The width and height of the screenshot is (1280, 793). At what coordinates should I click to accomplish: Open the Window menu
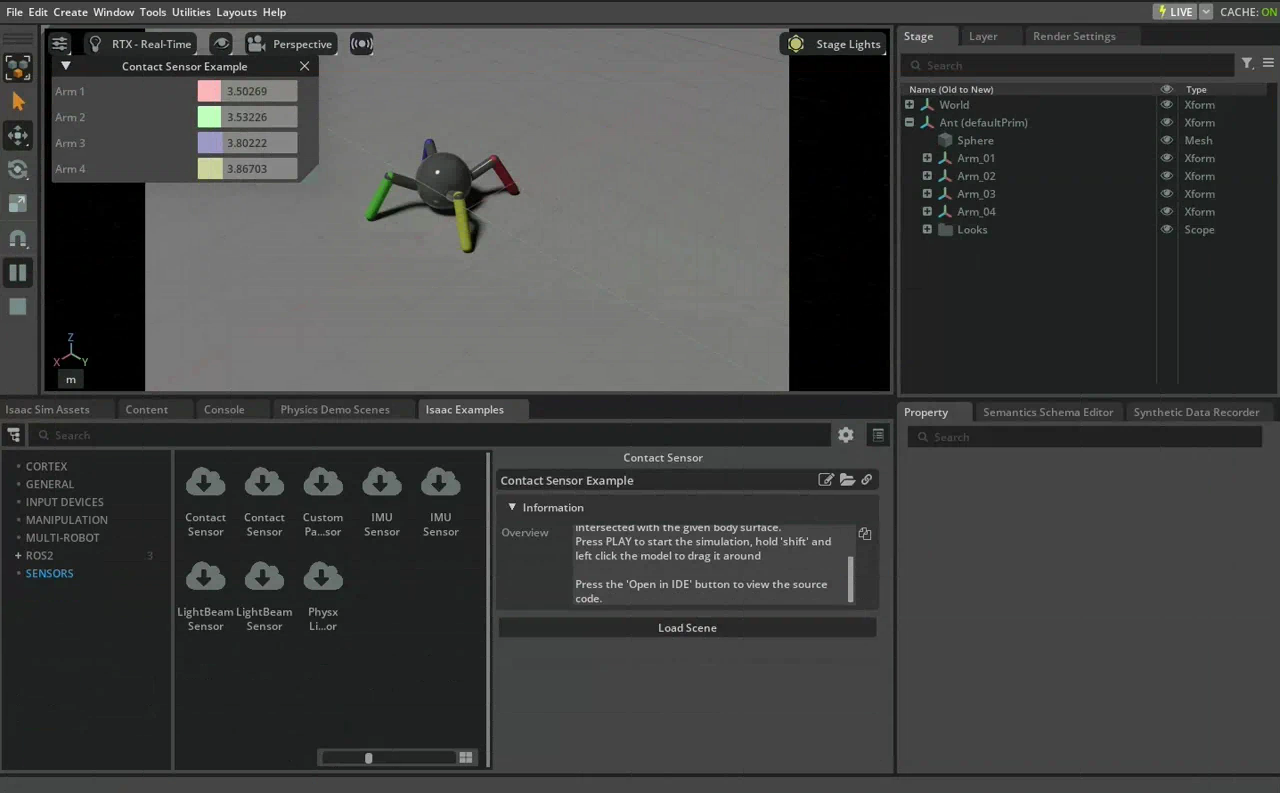tap(113, 12)
